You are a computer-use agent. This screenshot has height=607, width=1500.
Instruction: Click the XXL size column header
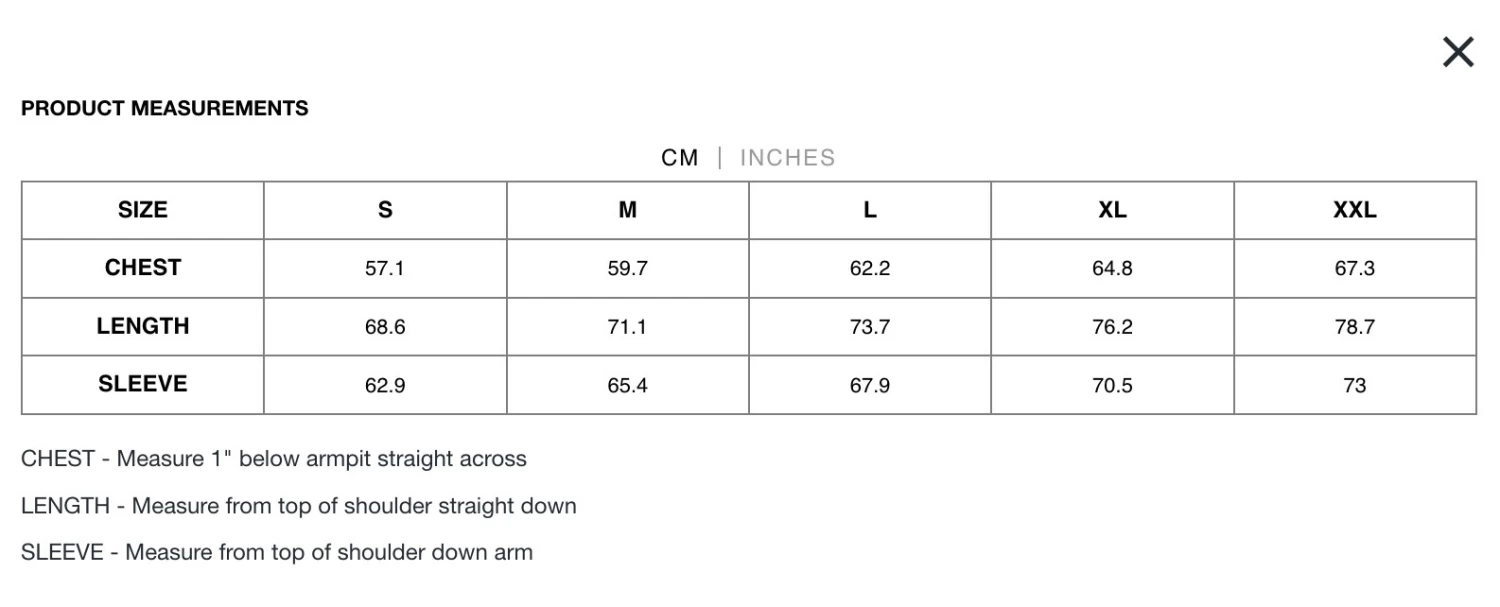coord(1355,210)
